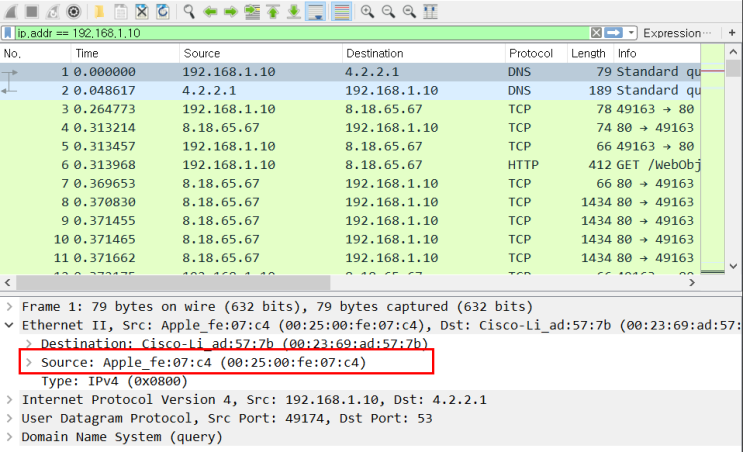Screen dimensions: 743x452
Task: Select the Type: IPv4 (0x0800) field
Action: click(114, 381)
